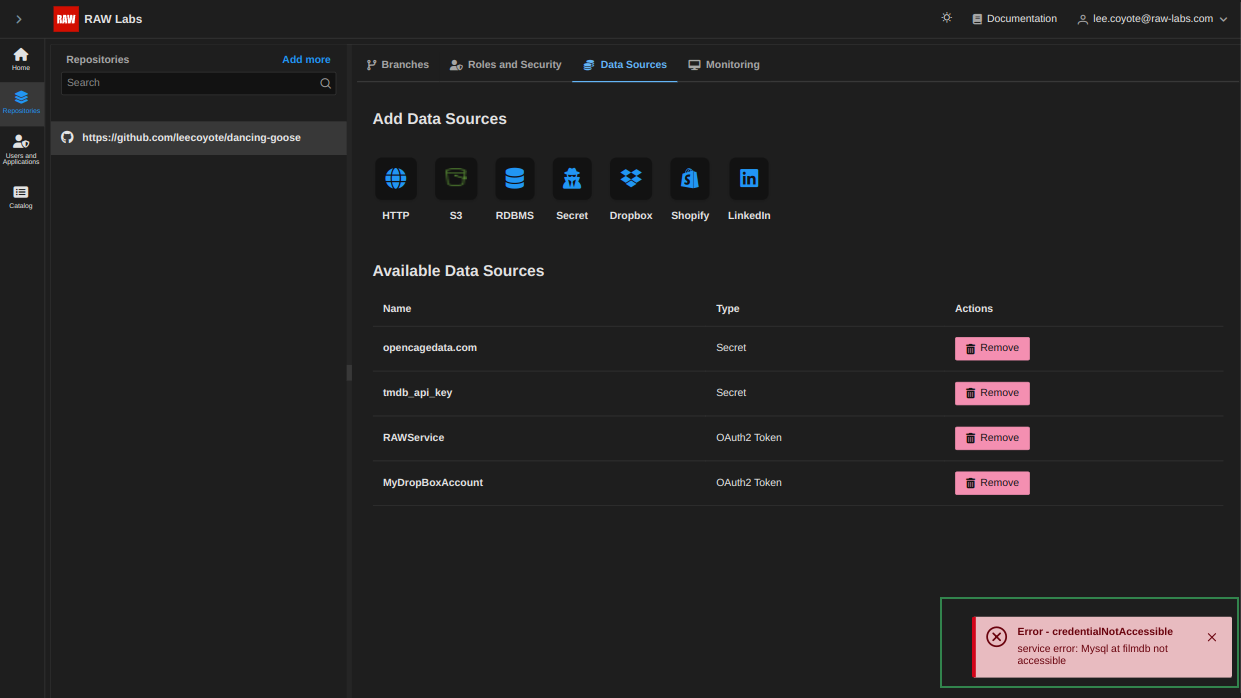Click the RAW Labs logo
The width and height of the screenshot is (1241, 698).
point(66,19)
